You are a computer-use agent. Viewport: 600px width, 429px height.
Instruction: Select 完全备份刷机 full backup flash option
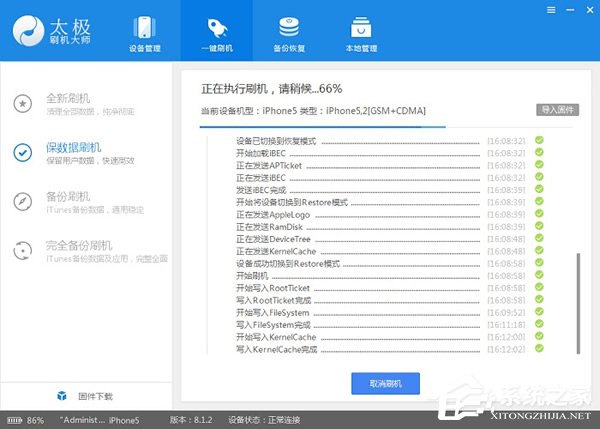pos(78,250)
